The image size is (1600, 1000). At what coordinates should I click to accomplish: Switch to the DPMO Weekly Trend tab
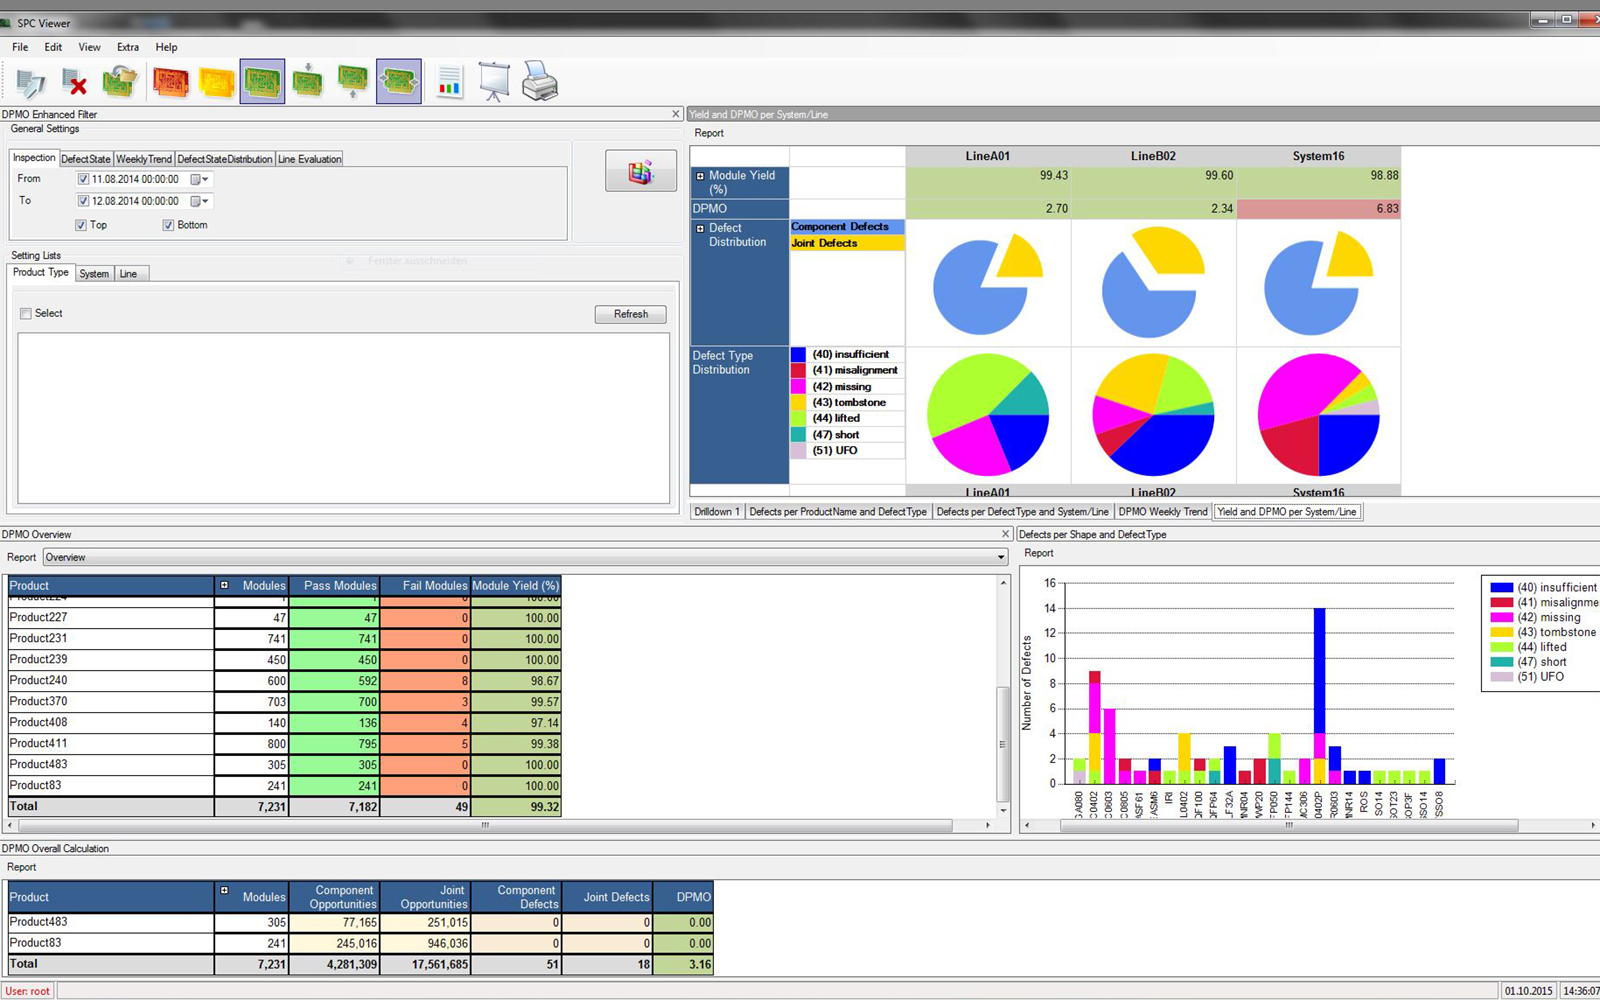coord(1162,512)
